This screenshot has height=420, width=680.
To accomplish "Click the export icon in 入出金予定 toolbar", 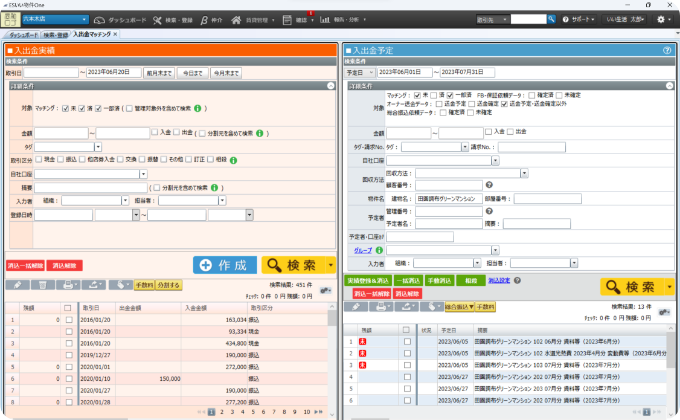I will tap(406, 307).
